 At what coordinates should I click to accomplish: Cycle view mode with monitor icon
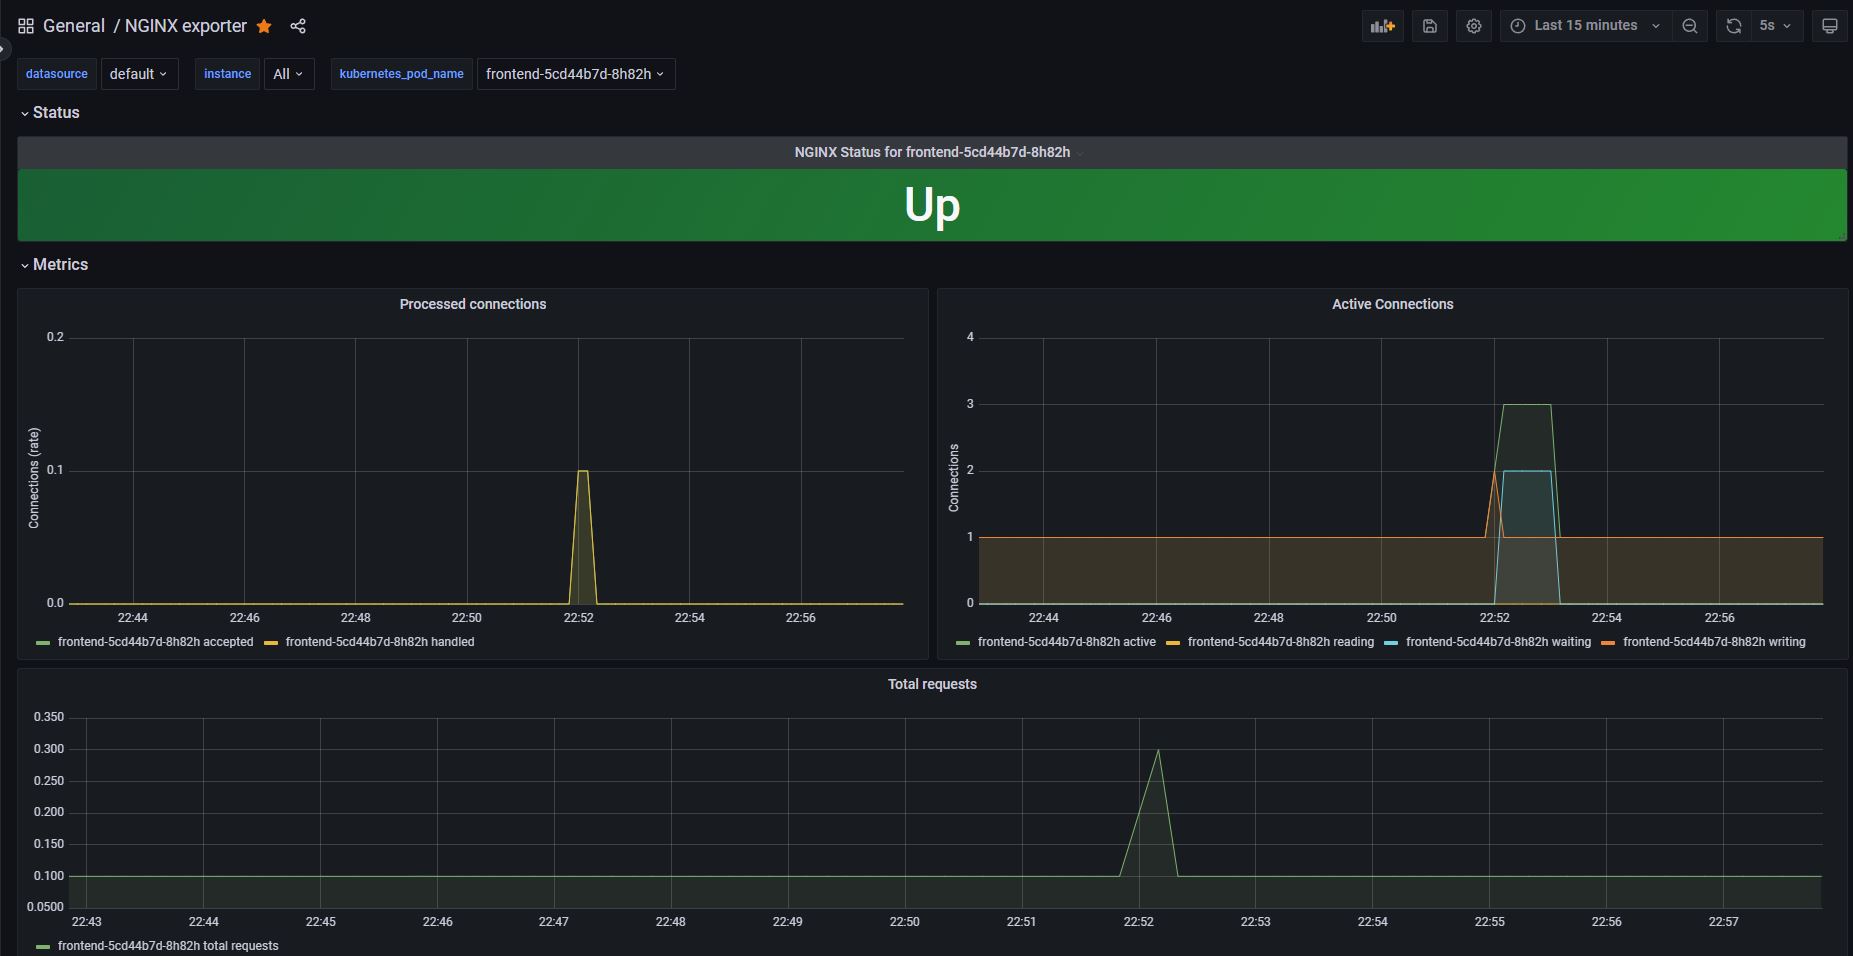point(1830,26)
